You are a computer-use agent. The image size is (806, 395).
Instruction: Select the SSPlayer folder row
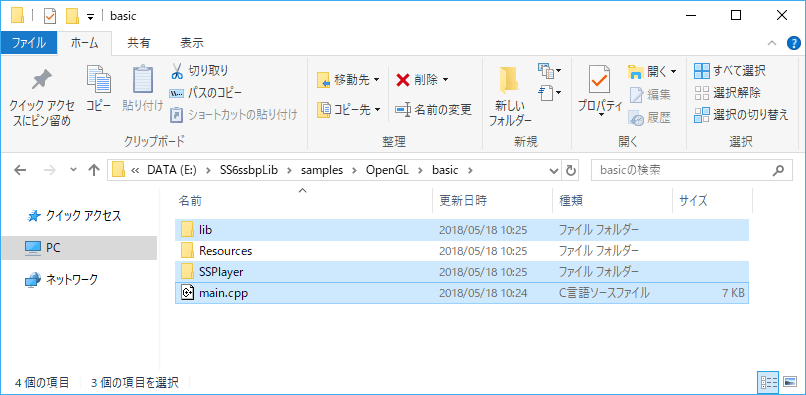tap(462, 272)
